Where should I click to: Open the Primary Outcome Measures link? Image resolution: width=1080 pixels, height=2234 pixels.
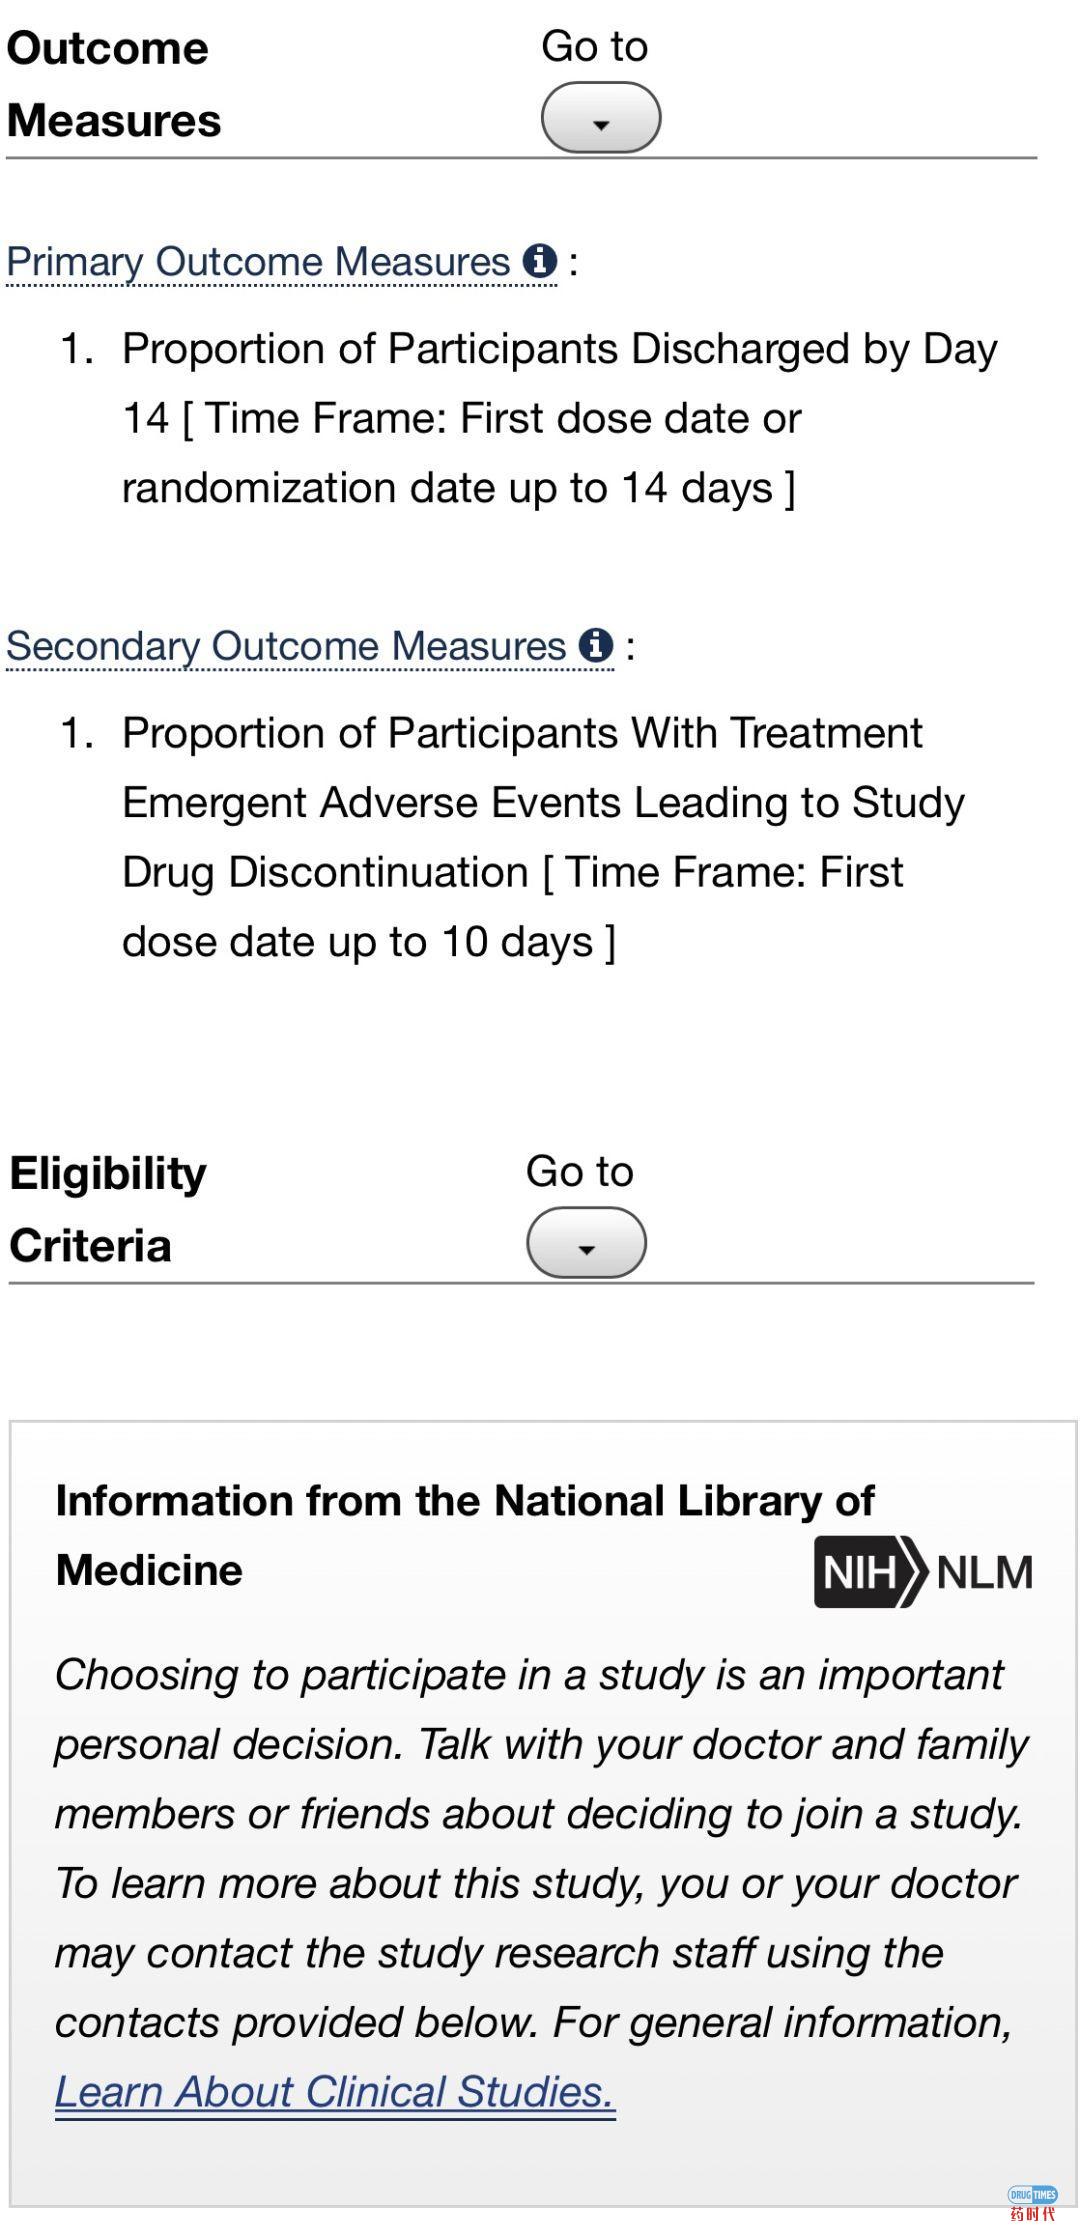tap(258, 262)
